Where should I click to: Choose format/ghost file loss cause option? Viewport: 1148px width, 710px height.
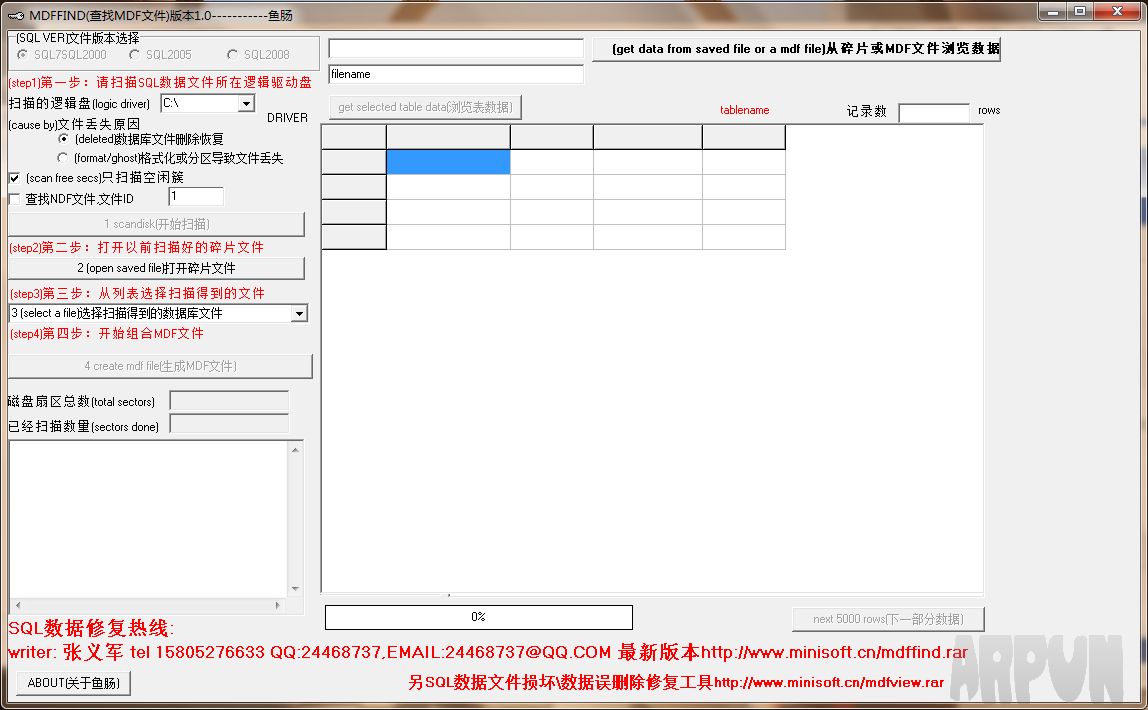click(62, 158)
